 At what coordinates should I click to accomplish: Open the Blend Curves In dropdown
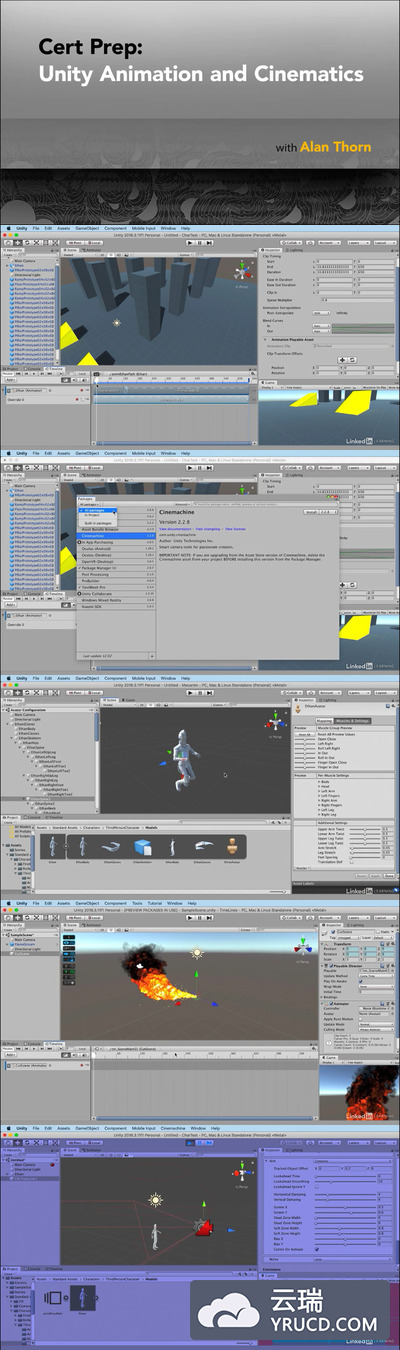click(x=322, y=325)
